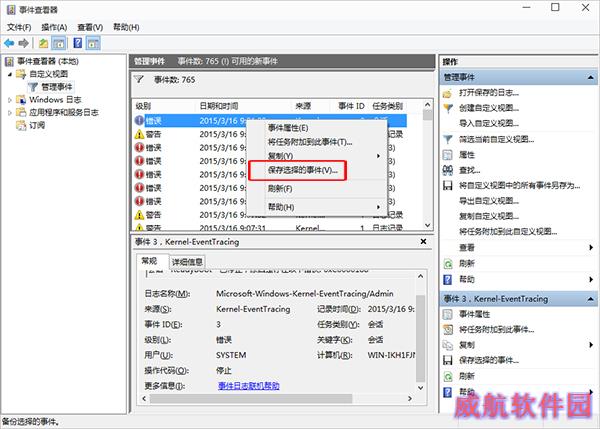Select 订阅 in the tree

tap(37, 125)
